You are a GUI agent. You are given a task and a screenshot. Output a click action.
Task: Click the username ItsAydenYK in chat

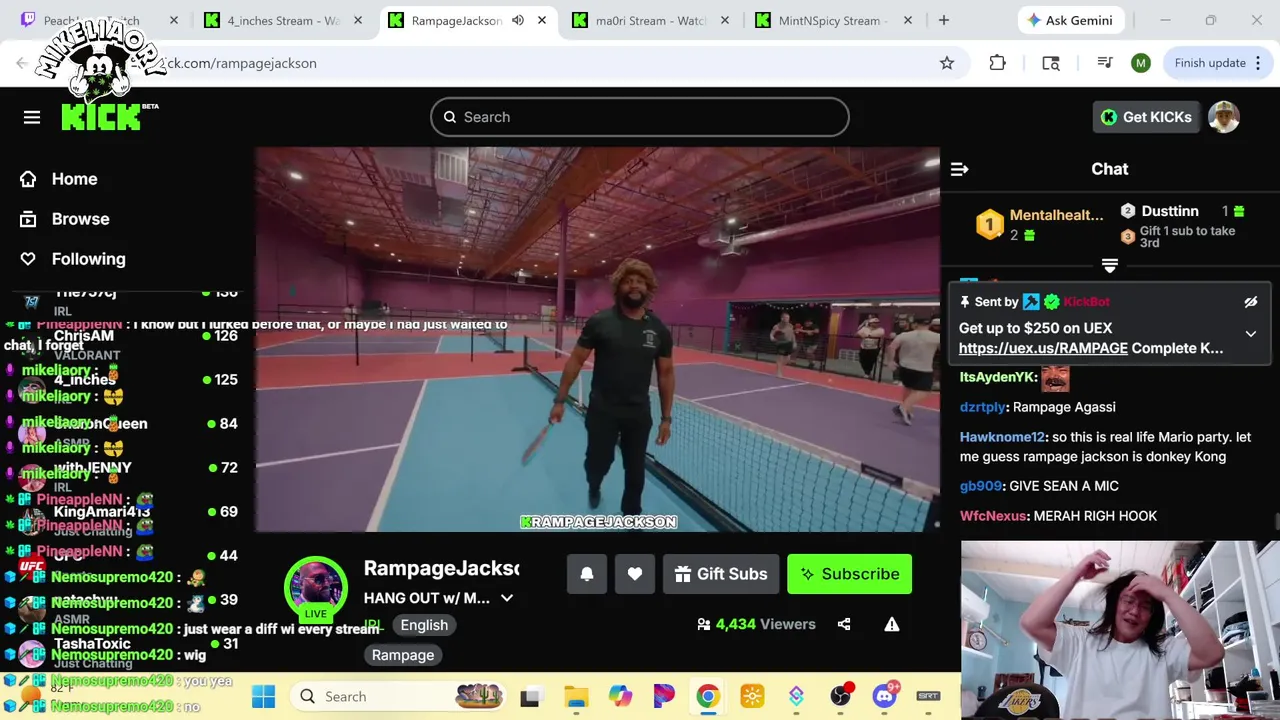[997, 377]
